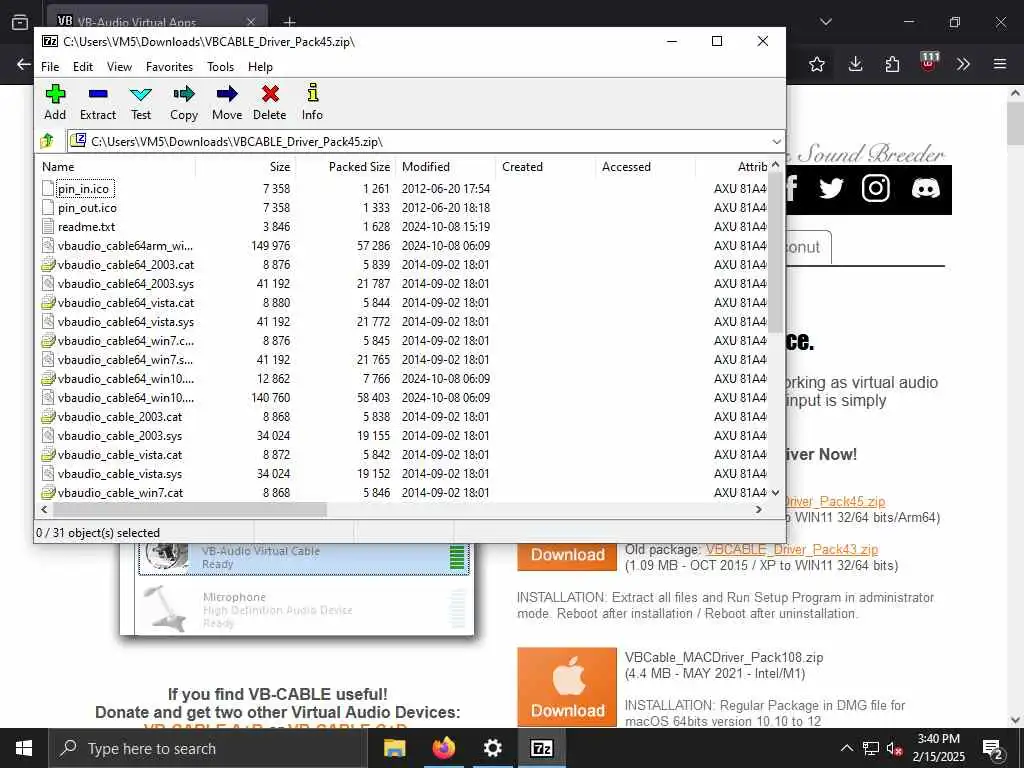Click the red extension badge icon showing 111
The width and height of the screenshot is (1024, 768).
[929, 62]
